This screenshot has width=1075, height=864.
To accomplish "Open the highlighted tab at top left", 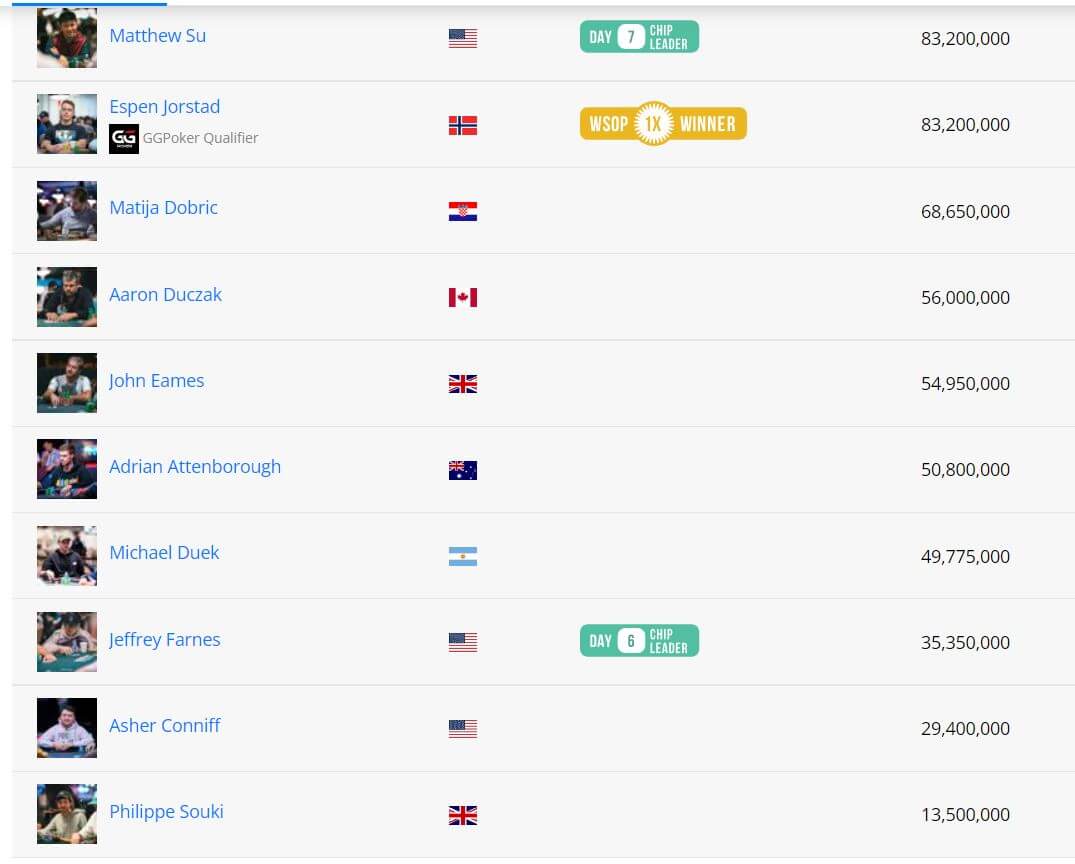I will 90,4.
